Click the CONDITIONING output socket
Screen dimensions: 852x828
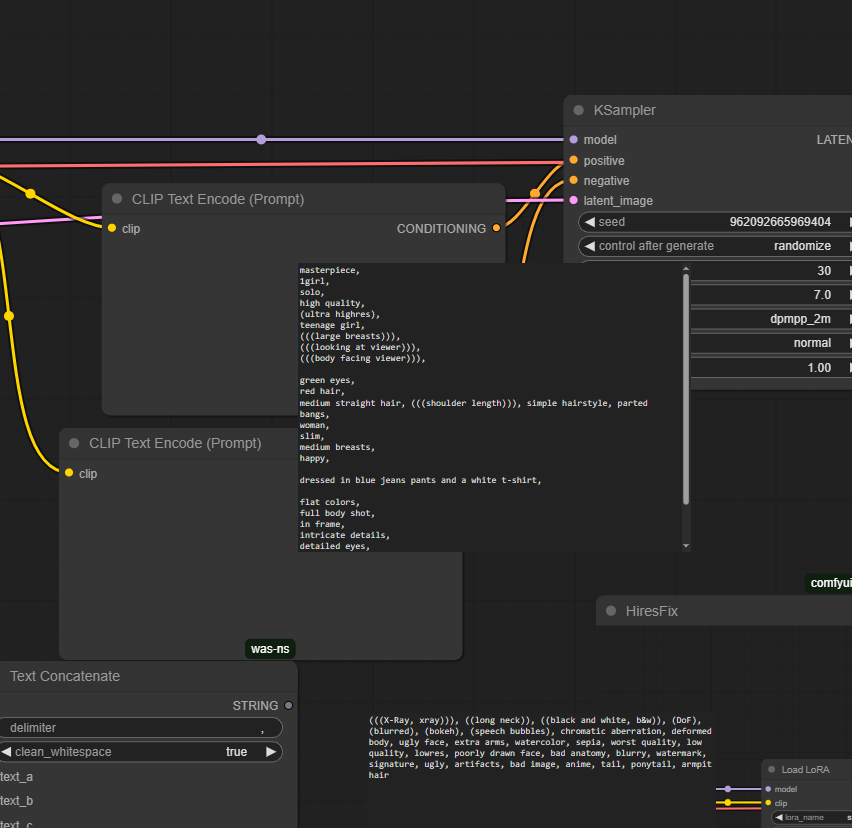click(x=496, y=228)
